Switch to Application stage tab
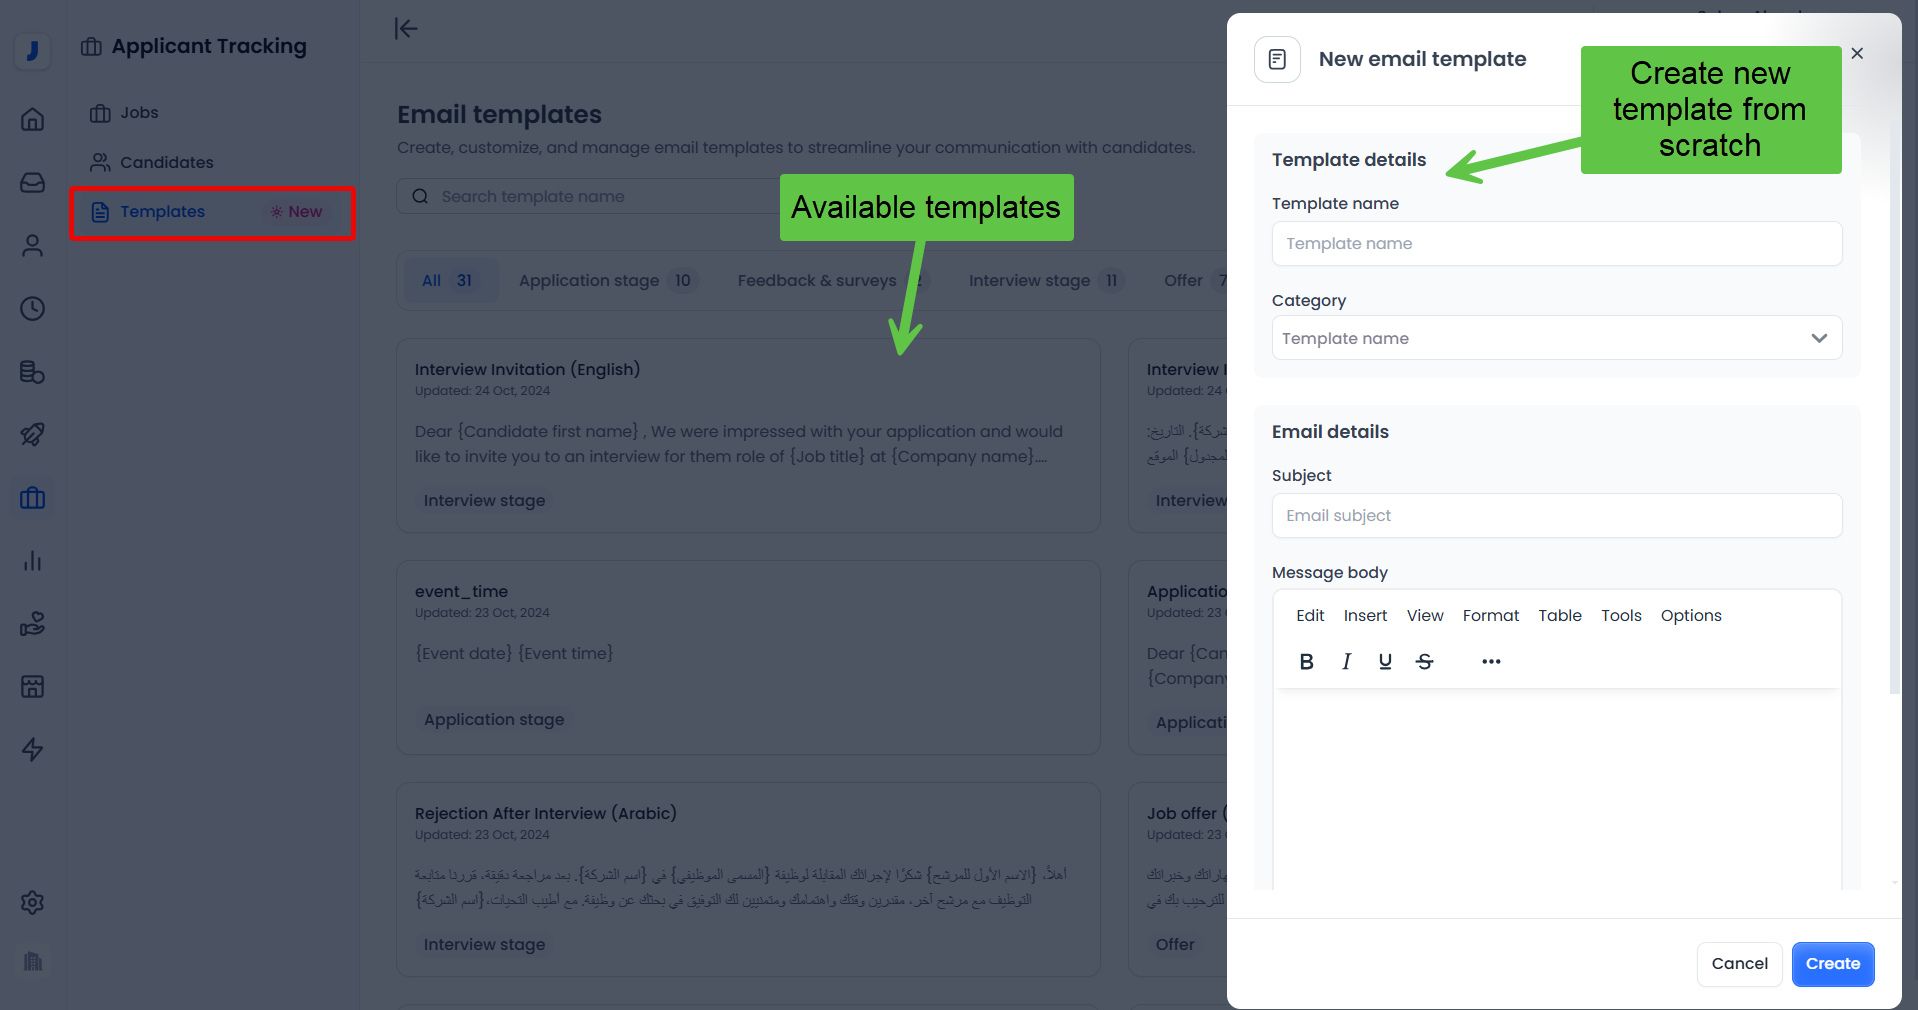 [x=606, y=280]
